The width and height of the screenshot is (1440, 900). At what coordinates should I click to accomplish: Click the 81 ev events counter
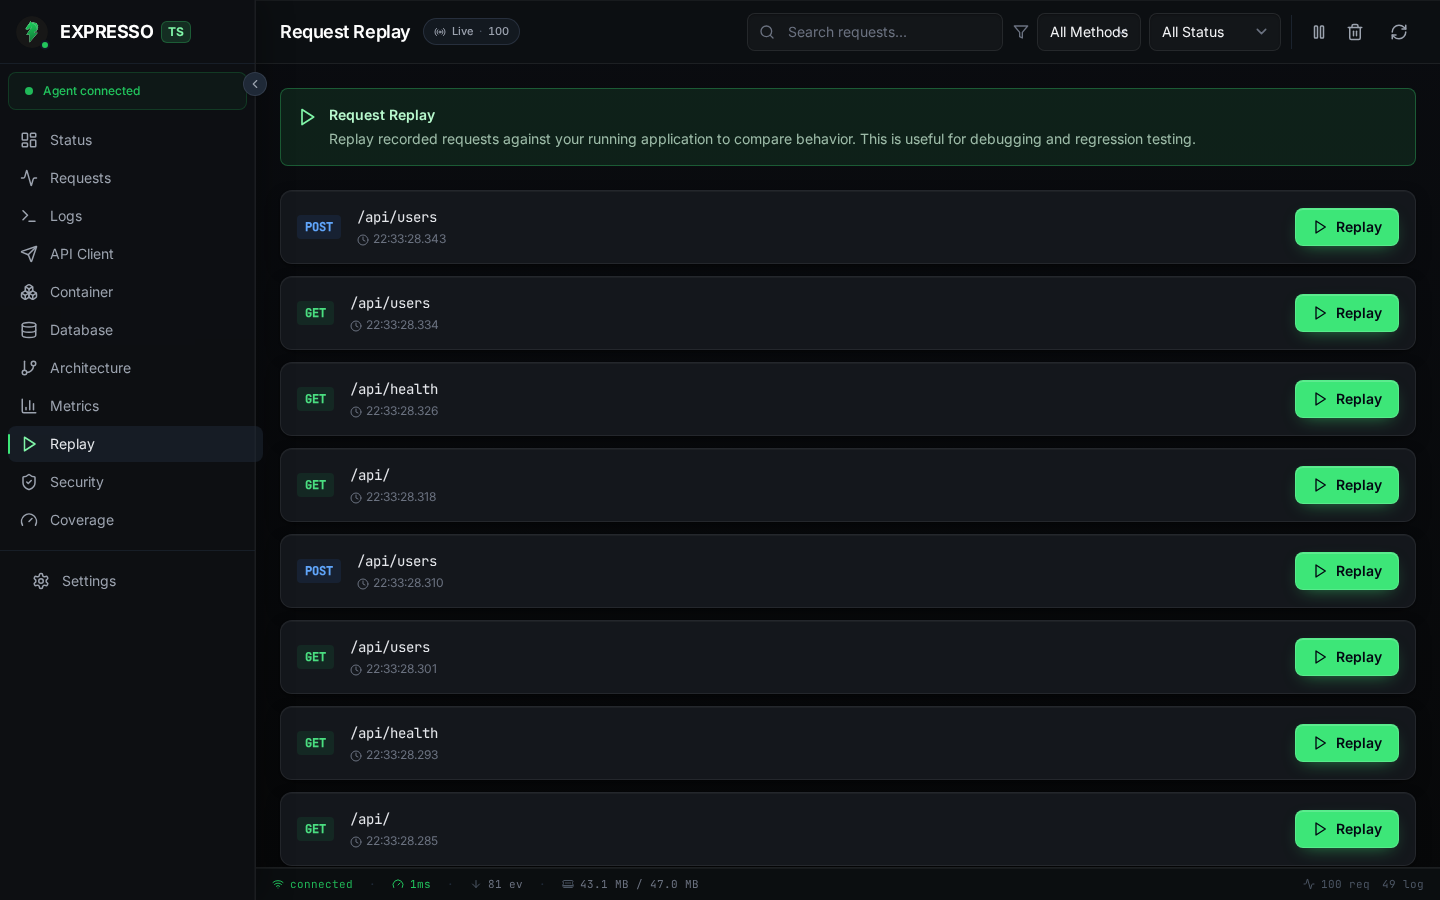click(x=497, y=884)
